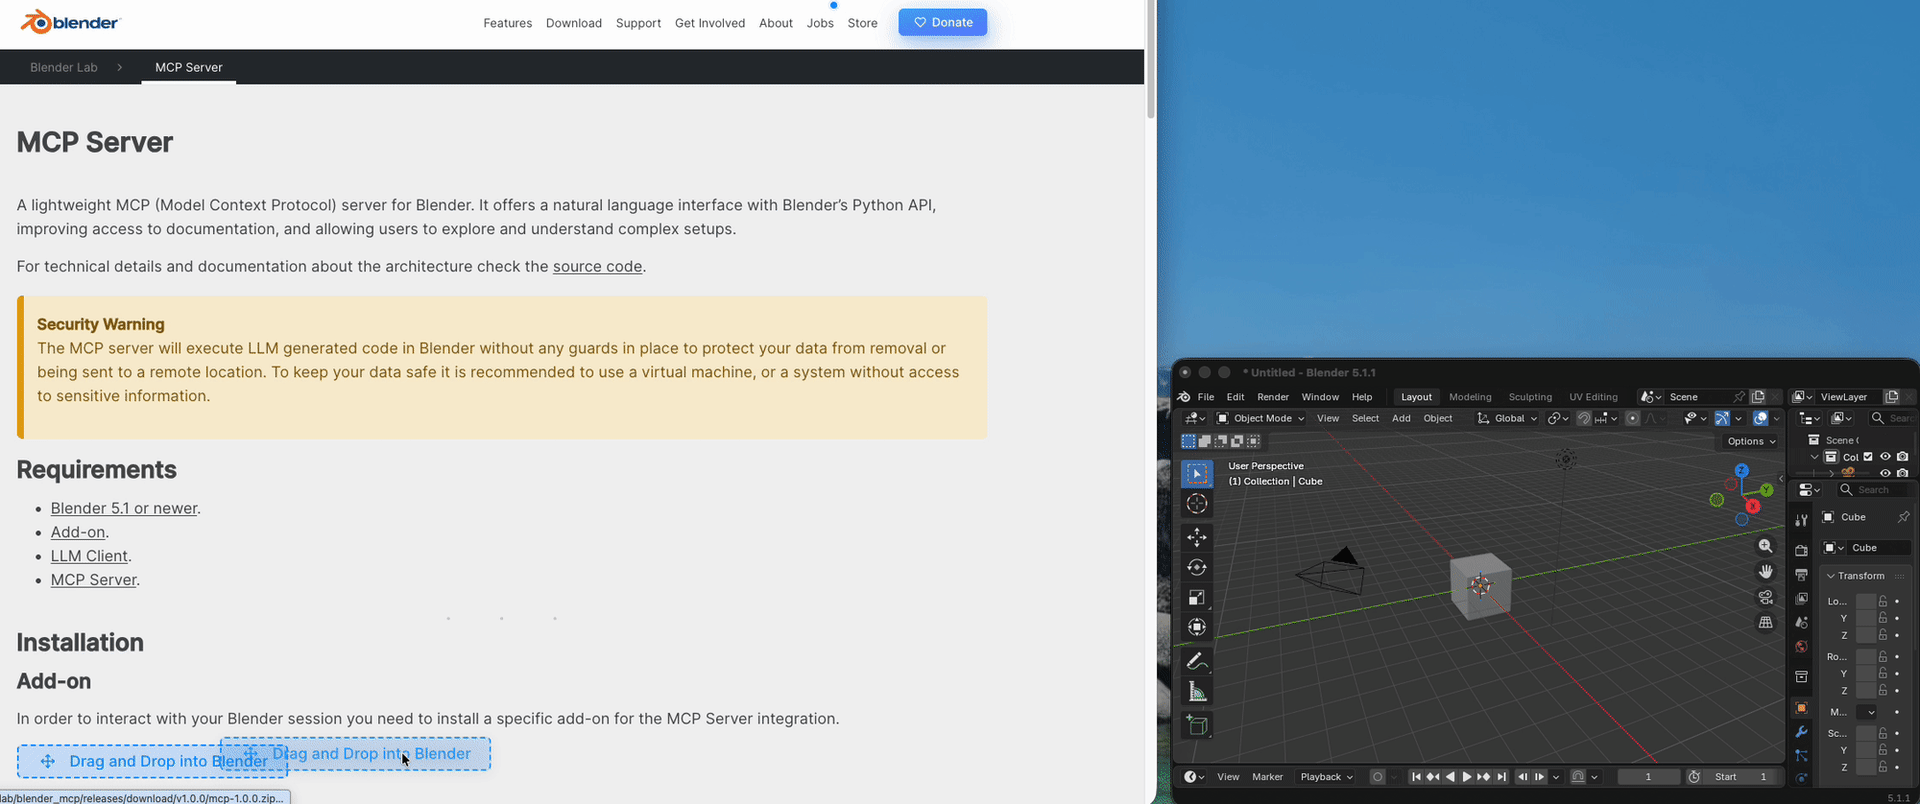The width and height of the screenshot is (1920, 804).
Task: Choose the Annotate pencil tool
Action: pos(1197,662)
